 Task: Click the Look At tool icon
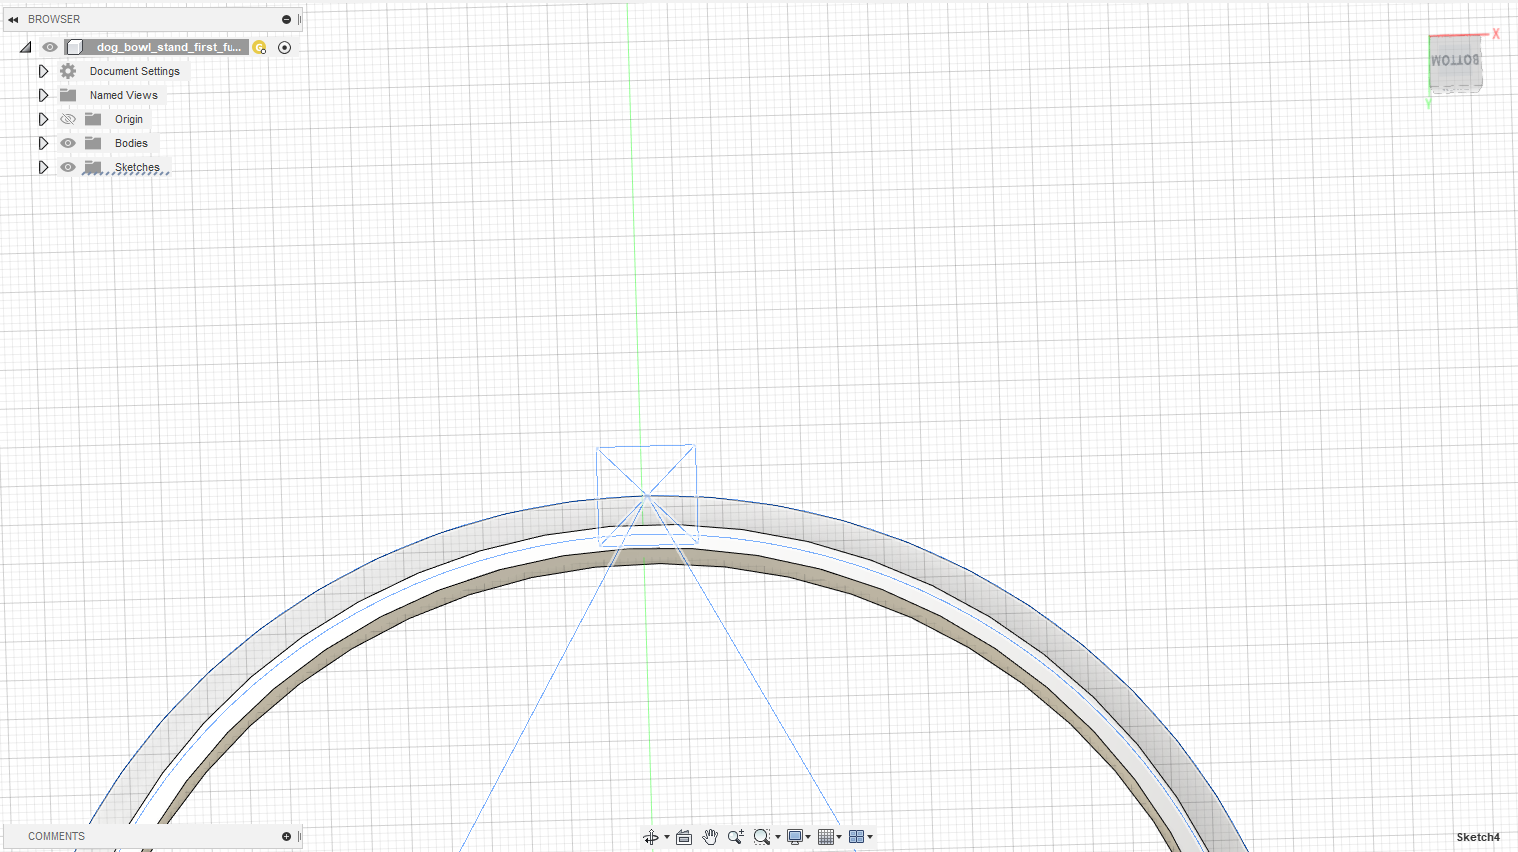pyautogui.click(x=684, y=837)
